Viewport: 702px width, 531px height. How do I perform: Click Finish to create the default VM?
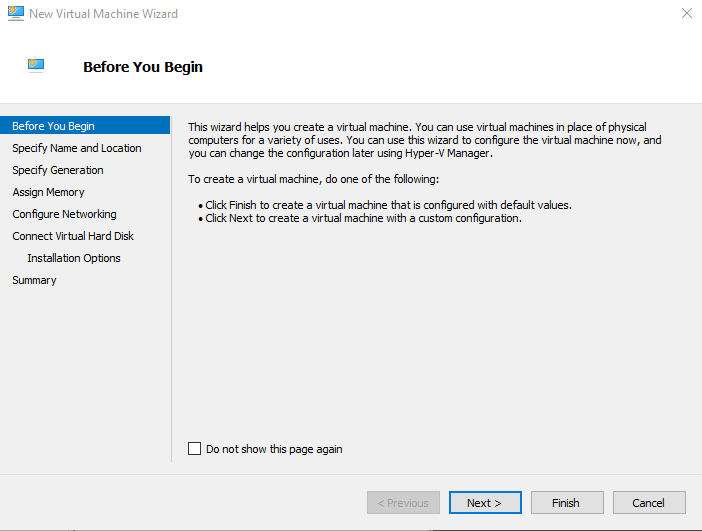565,503
